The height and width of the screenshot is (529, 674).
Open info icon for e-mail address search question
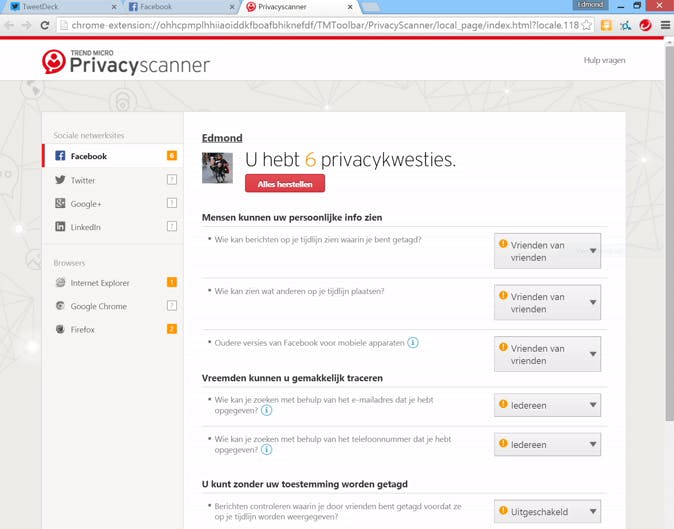267,410
